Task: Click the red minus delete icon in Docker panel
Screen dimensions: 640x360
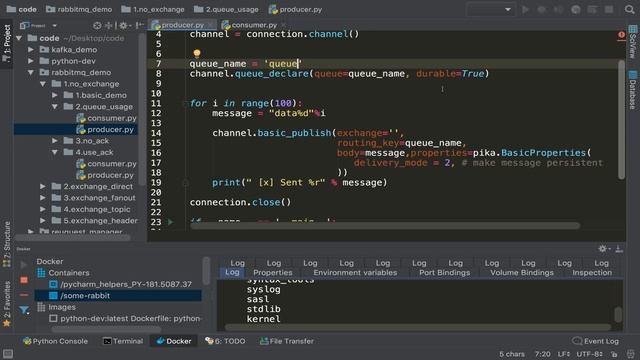Action: click(x=24, y=295)
